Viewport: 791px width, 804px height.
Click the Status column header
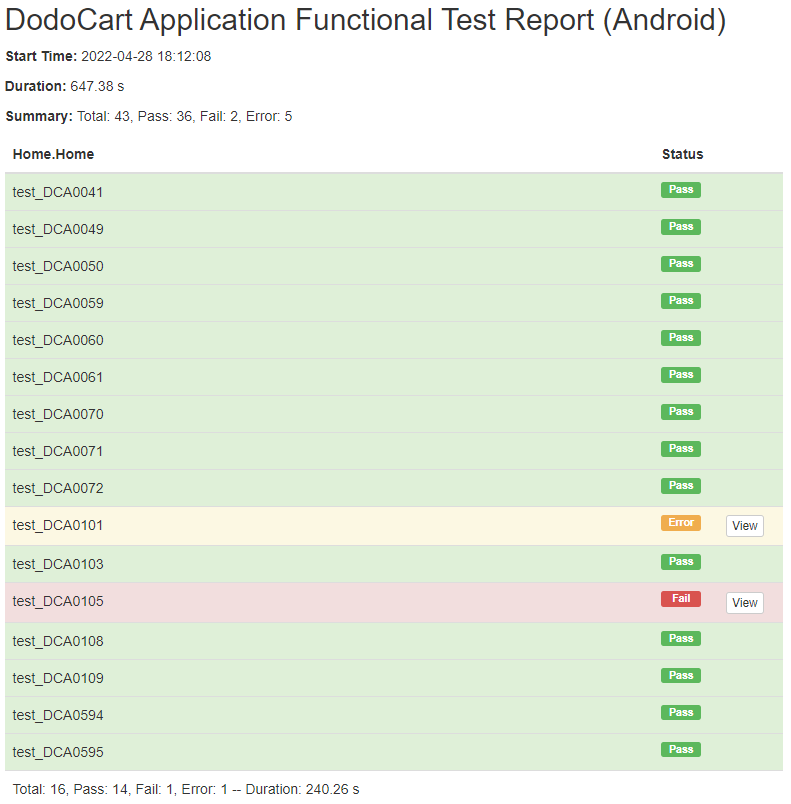[x=682, y=154]
